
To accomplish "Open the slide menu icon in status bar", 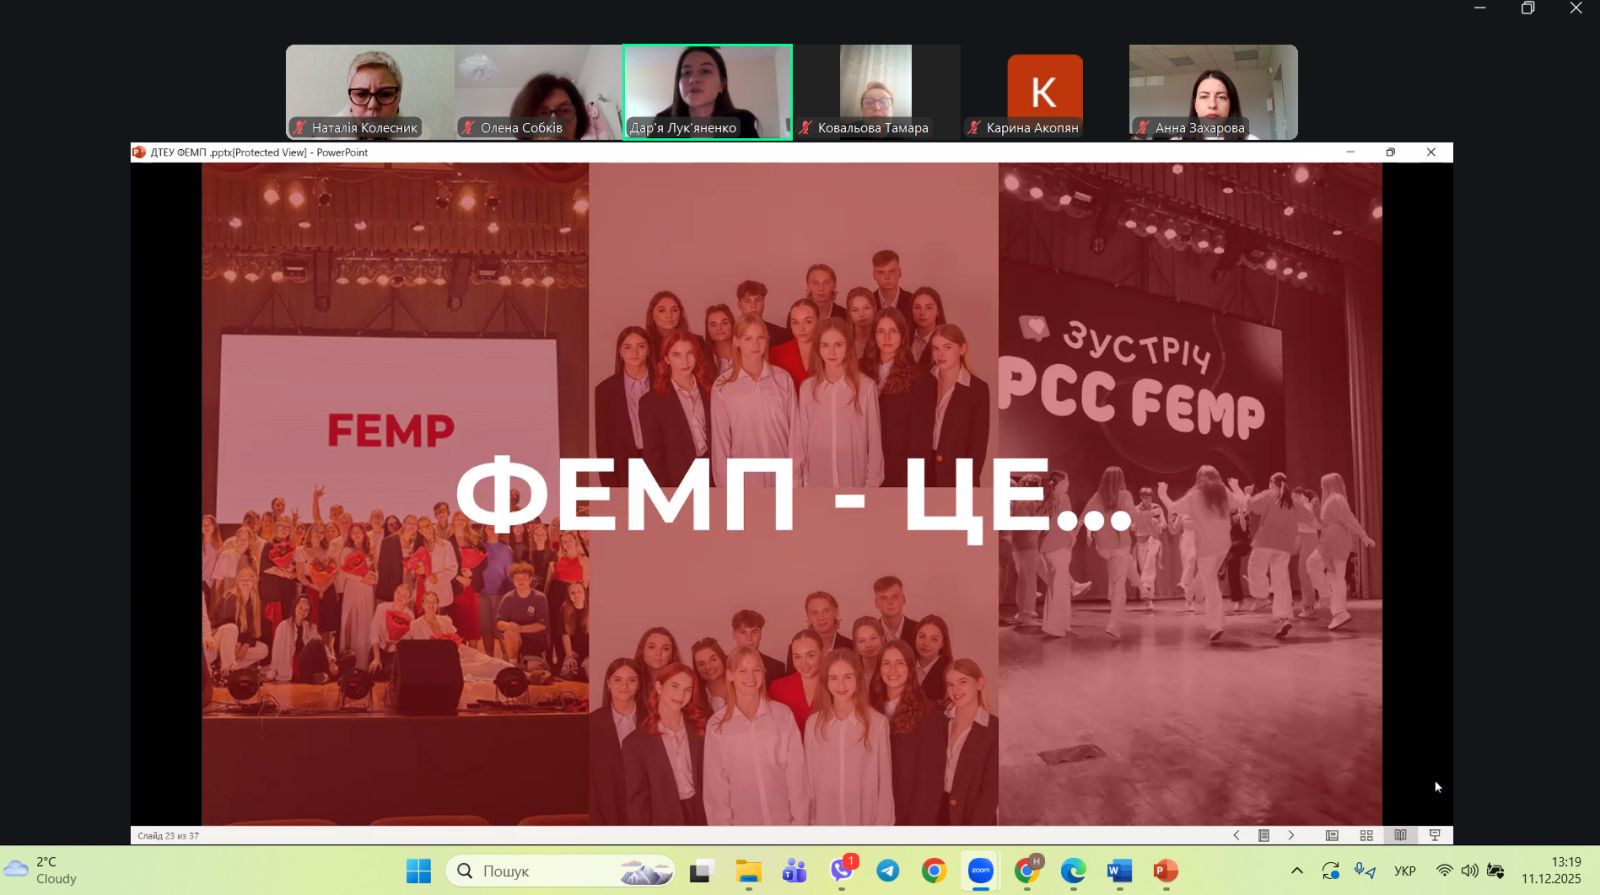I will point(1264,835).
